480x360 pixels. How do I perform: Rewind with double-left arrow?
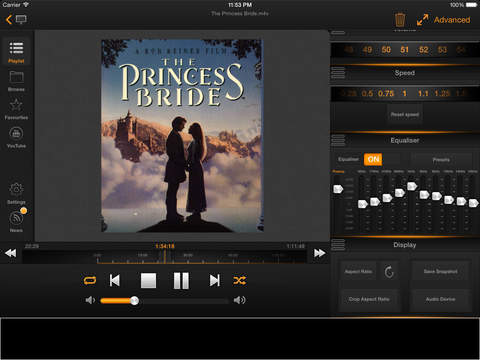click(11, 253)
